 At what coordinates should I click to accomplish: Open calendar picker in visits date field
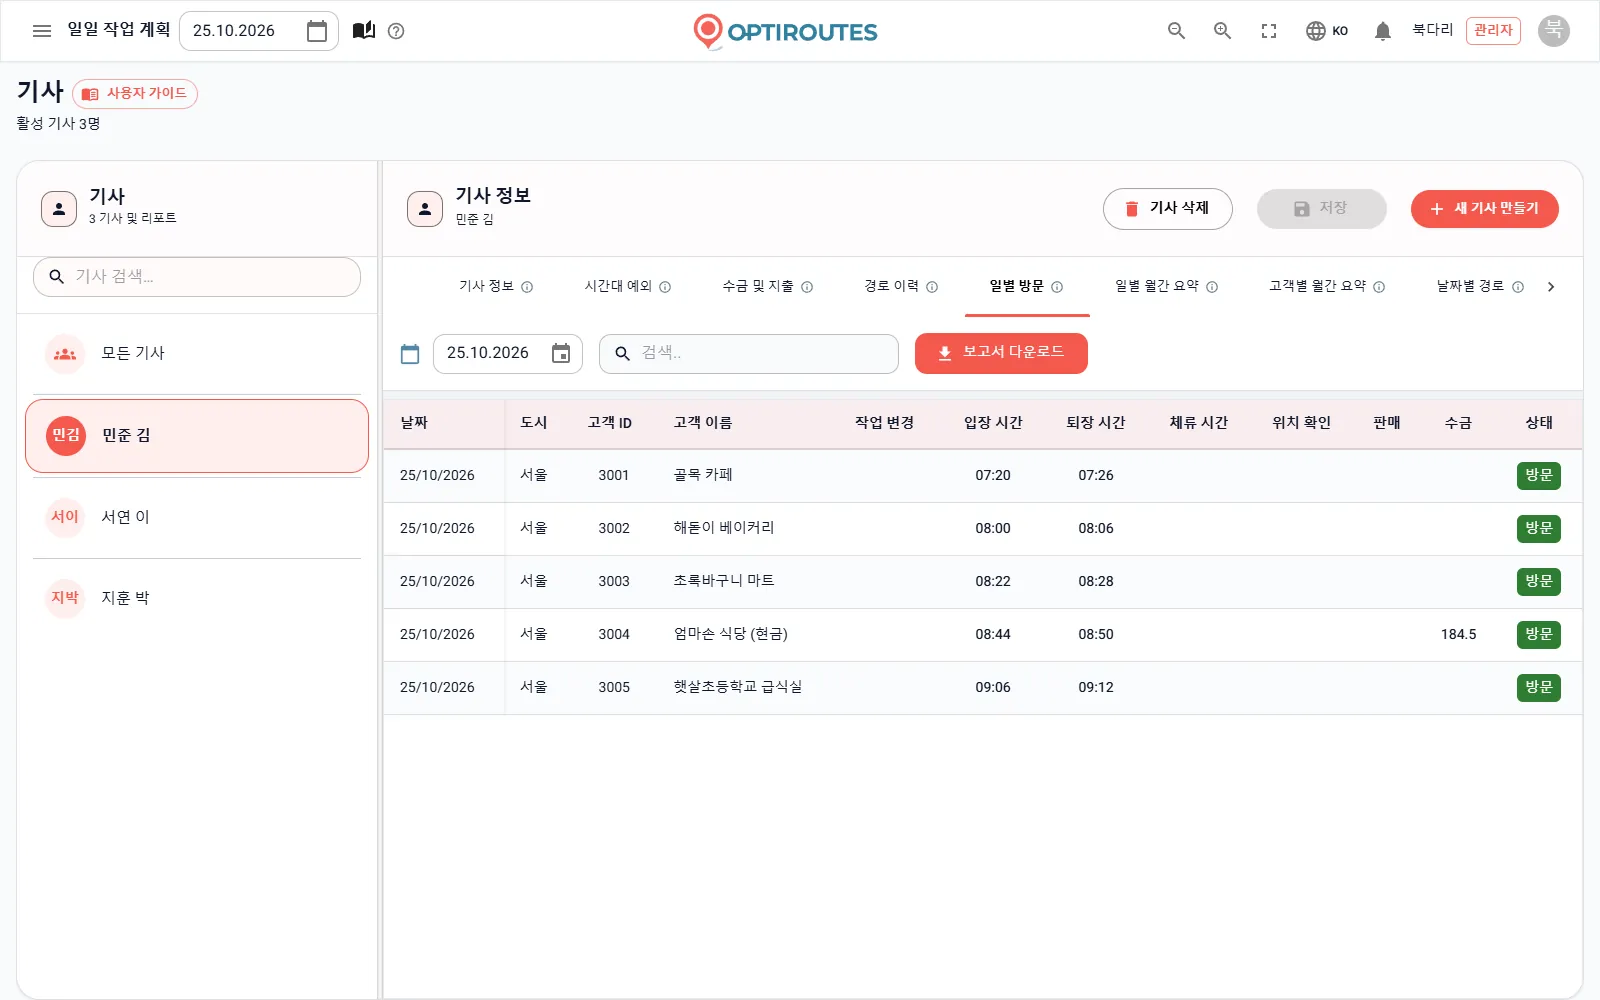click(x=561, y=353)
